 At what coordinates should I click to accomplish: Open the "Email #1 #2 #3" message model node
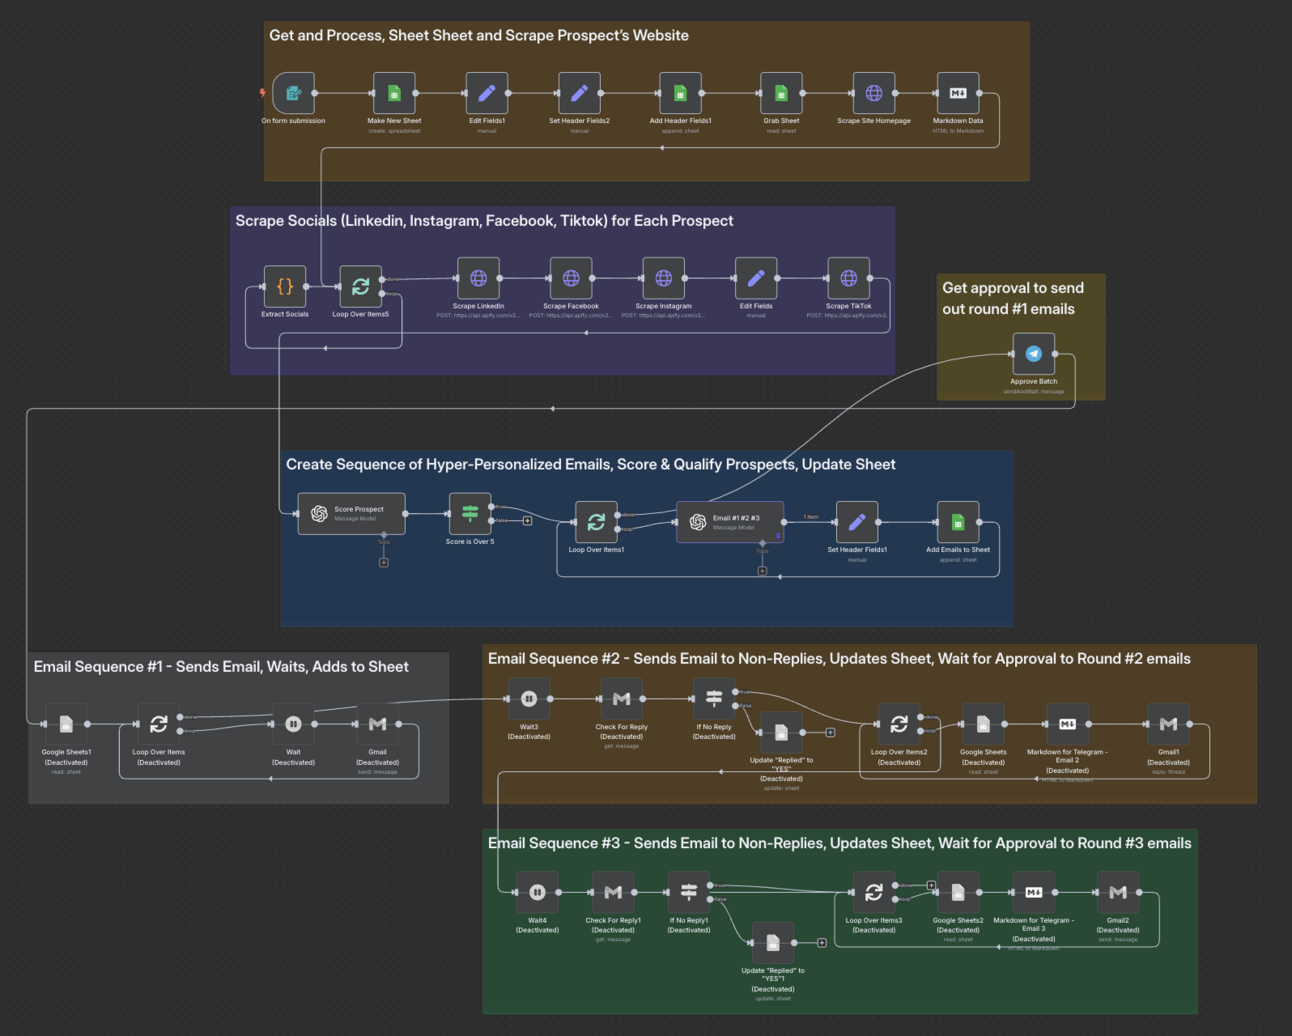coord(732,521)
